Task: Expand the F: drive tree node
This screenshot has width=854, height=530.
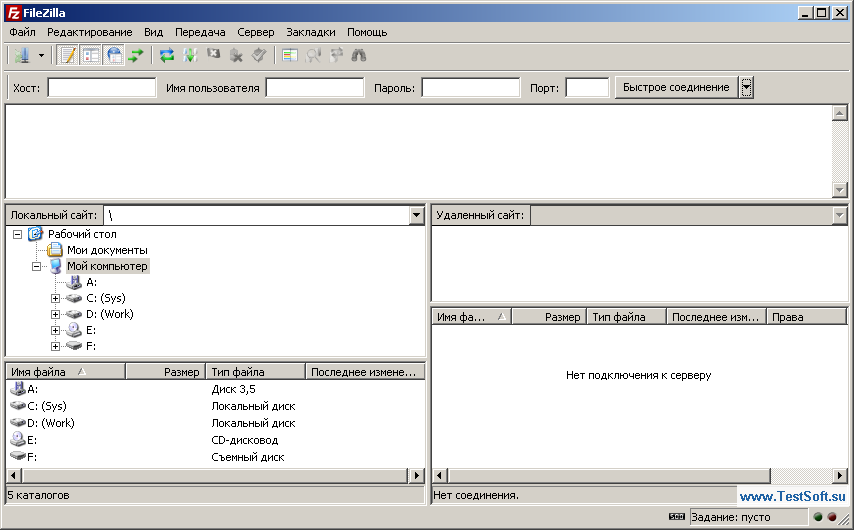Action: pyautogui.click(x=56, y=346)
